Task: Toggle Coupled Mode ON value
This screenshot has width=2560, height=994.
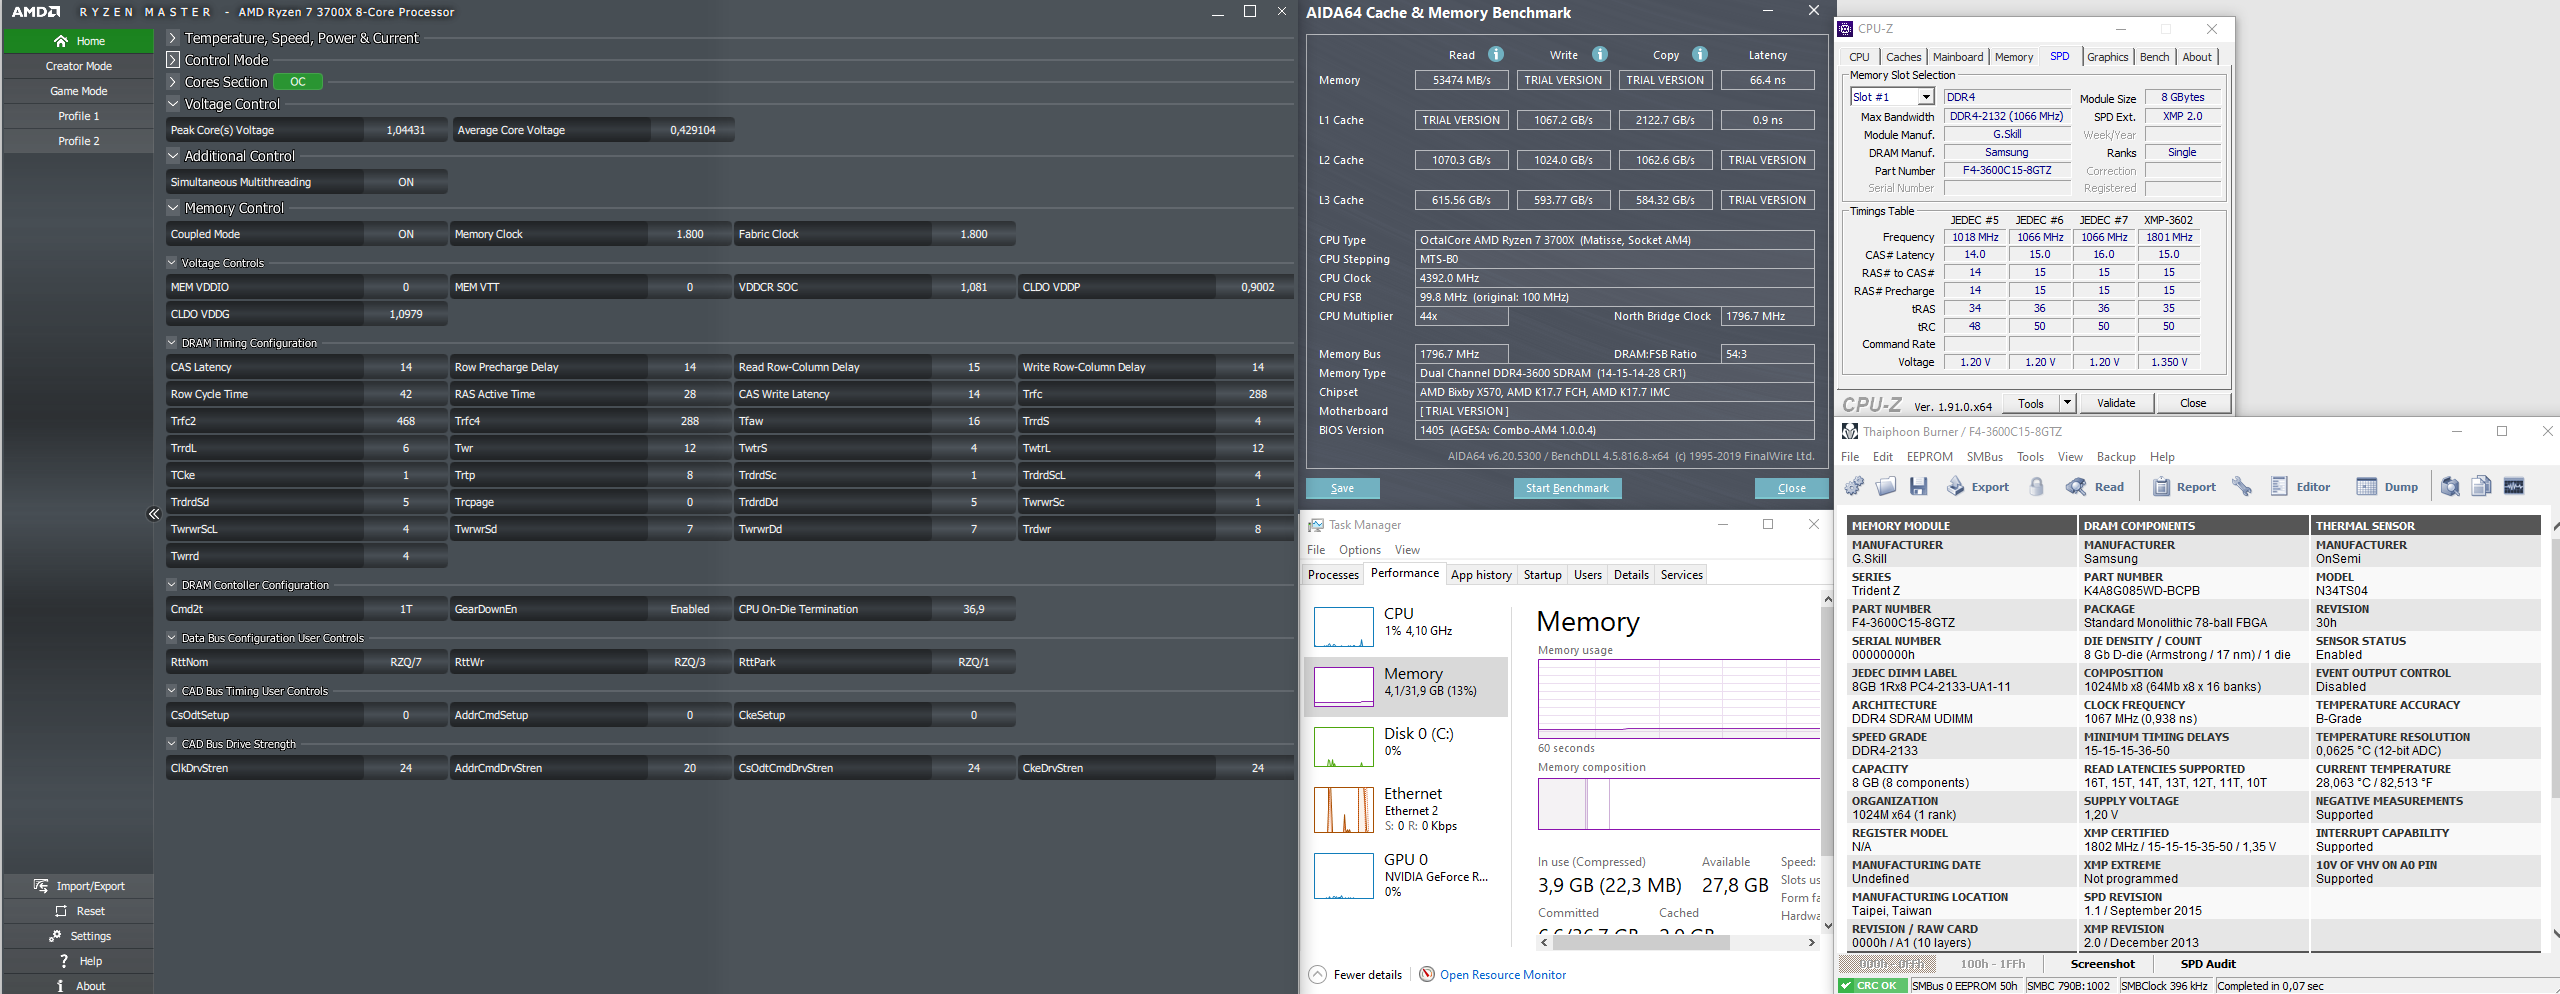Action: tap(406, 234)
